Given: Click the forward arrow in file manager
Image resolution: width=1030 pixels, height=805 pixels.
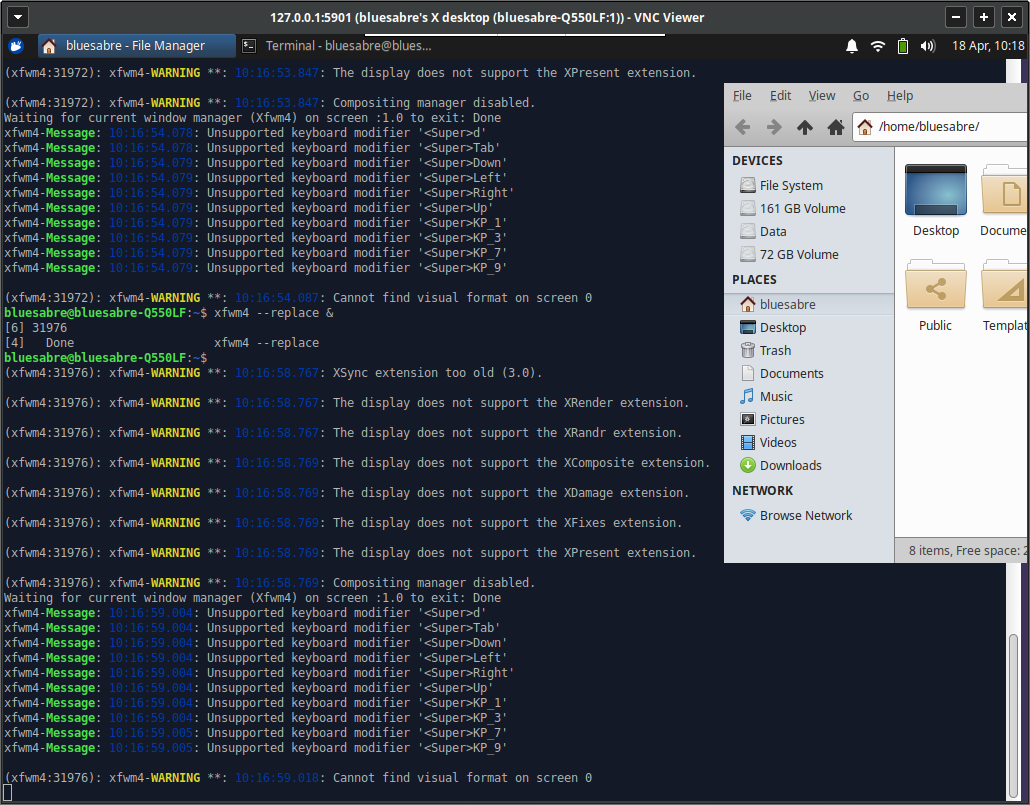Looking at the screenshot, I should [x=773, y=127].
